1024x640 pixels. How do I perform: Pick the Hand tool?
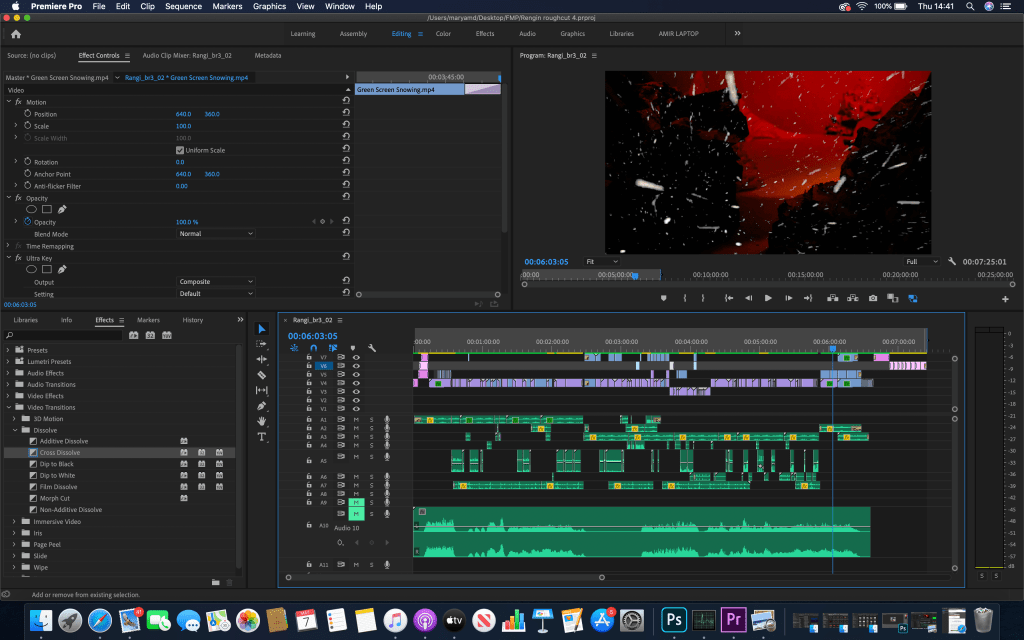(x=262, y=421)
